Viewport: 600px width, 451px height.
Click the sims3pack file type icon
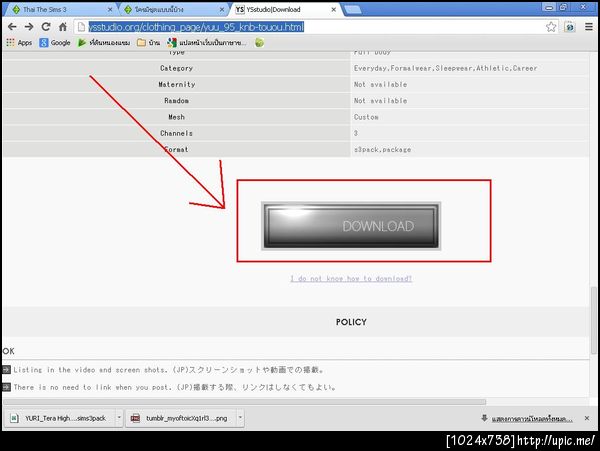pos(14,418)
